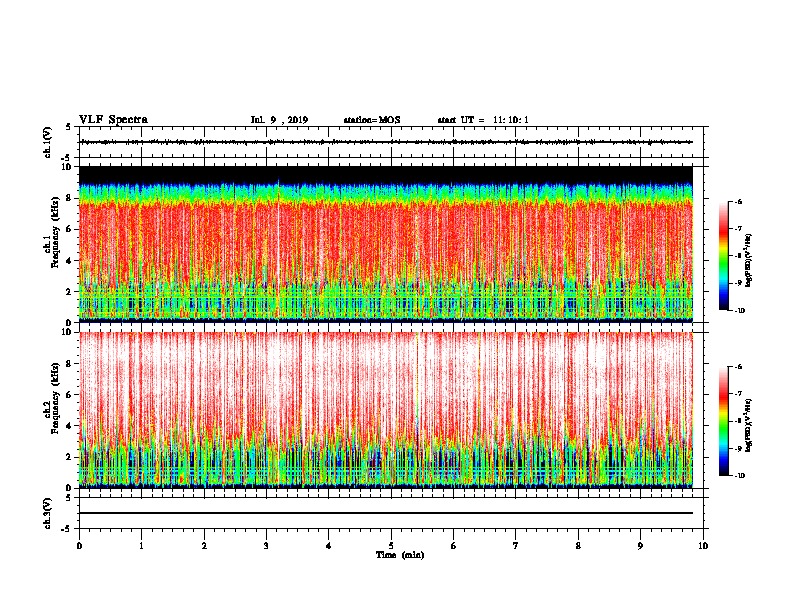Viewport: 792px width, 612px height.
Task: Select the ch.1 spectrogram color scale bar
Action: (x=723, y=256)
